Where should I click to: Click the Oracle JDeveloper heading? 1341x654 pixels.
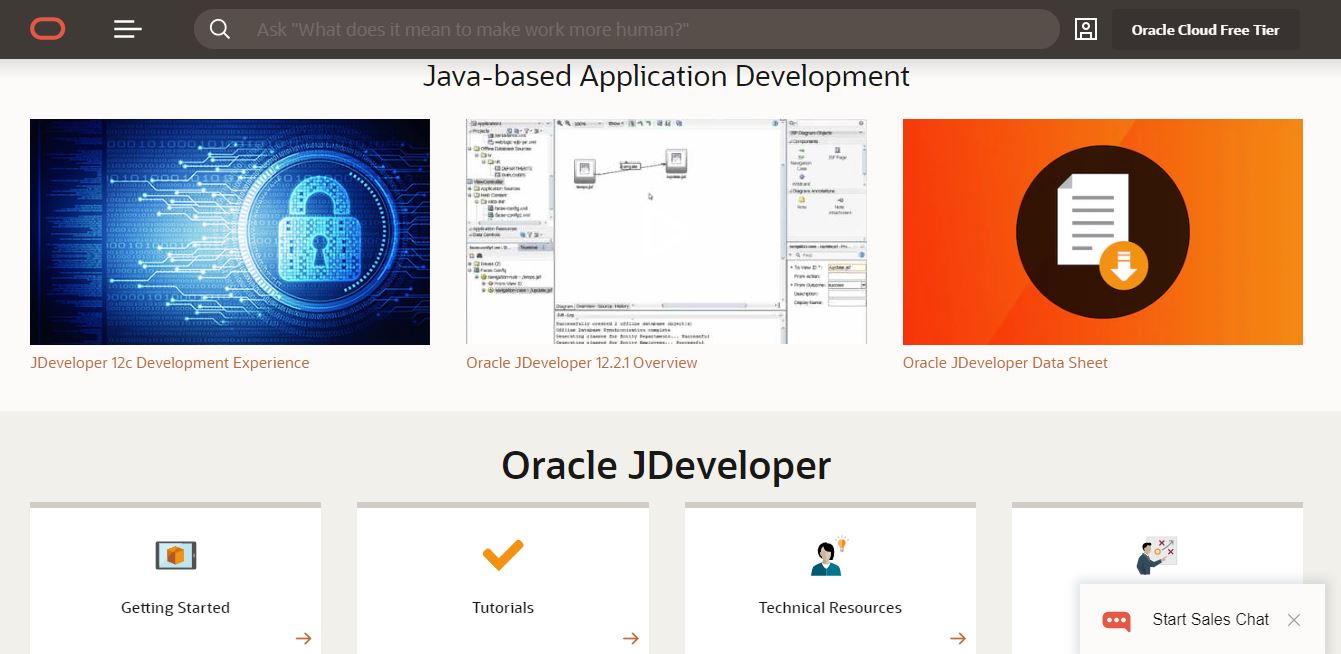[666, 466]
